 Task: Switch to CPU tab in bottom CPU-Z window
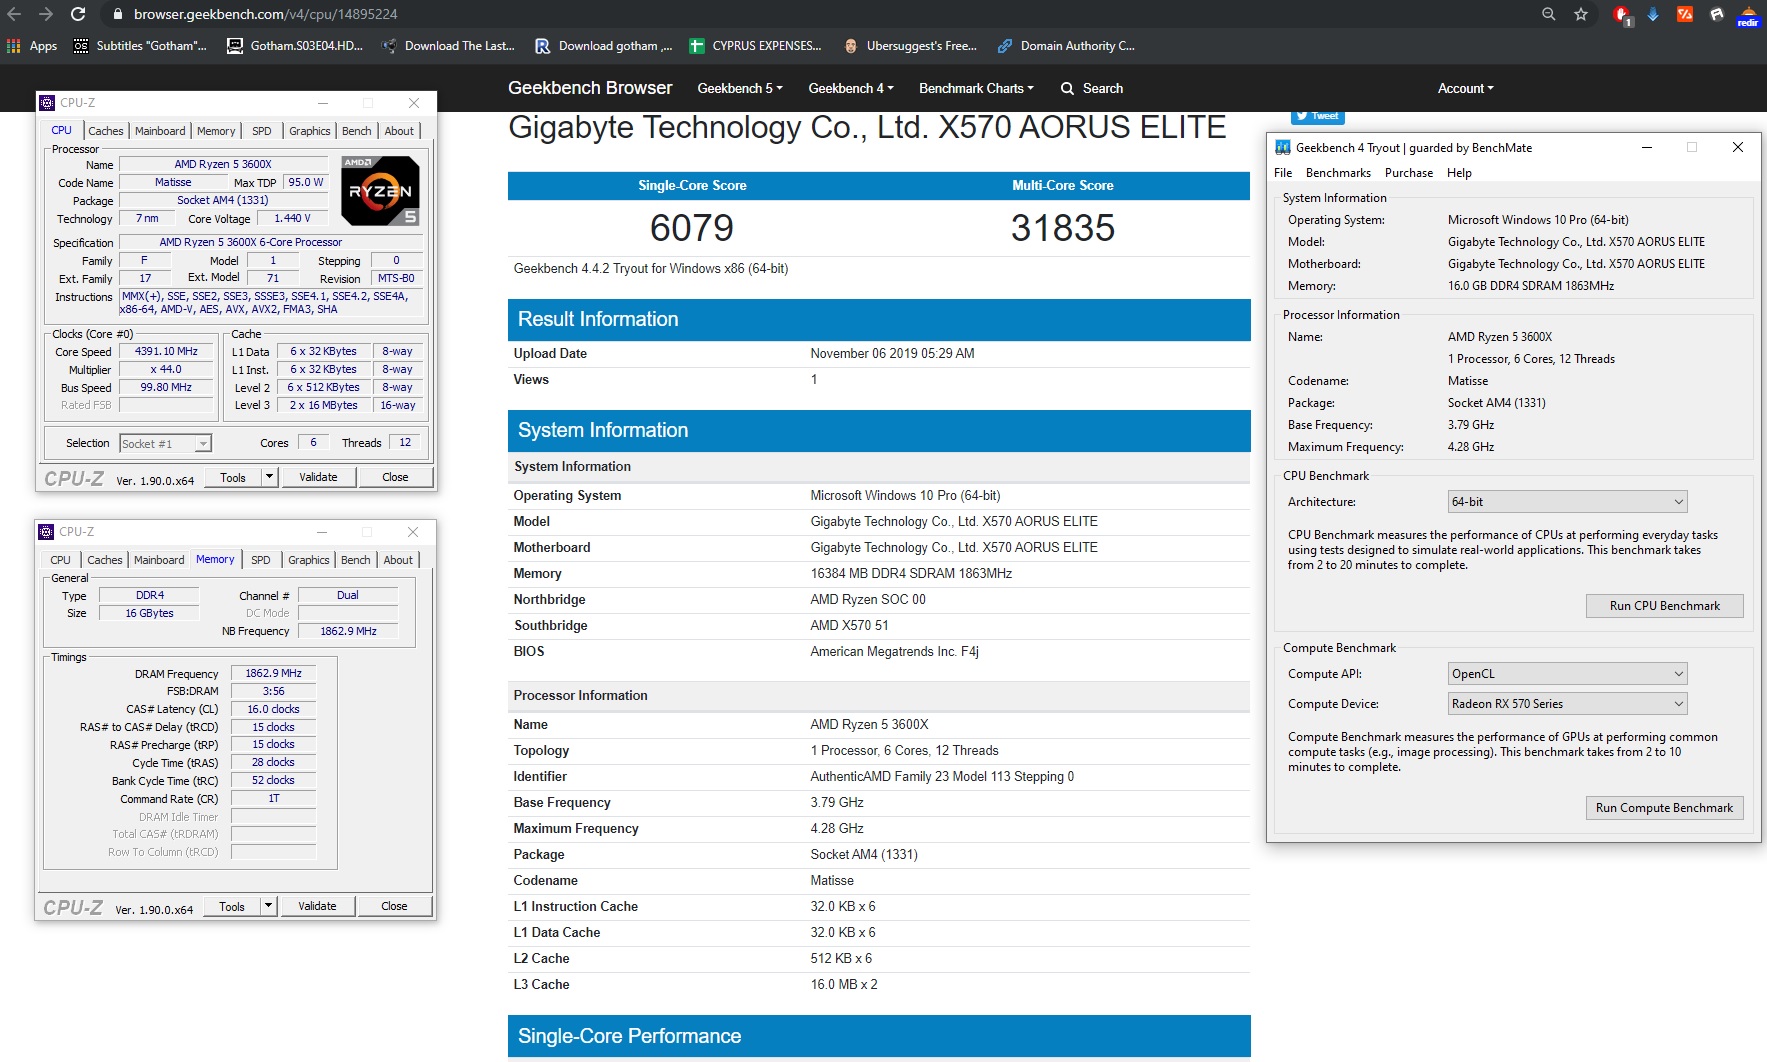click(x=61, y=560)
